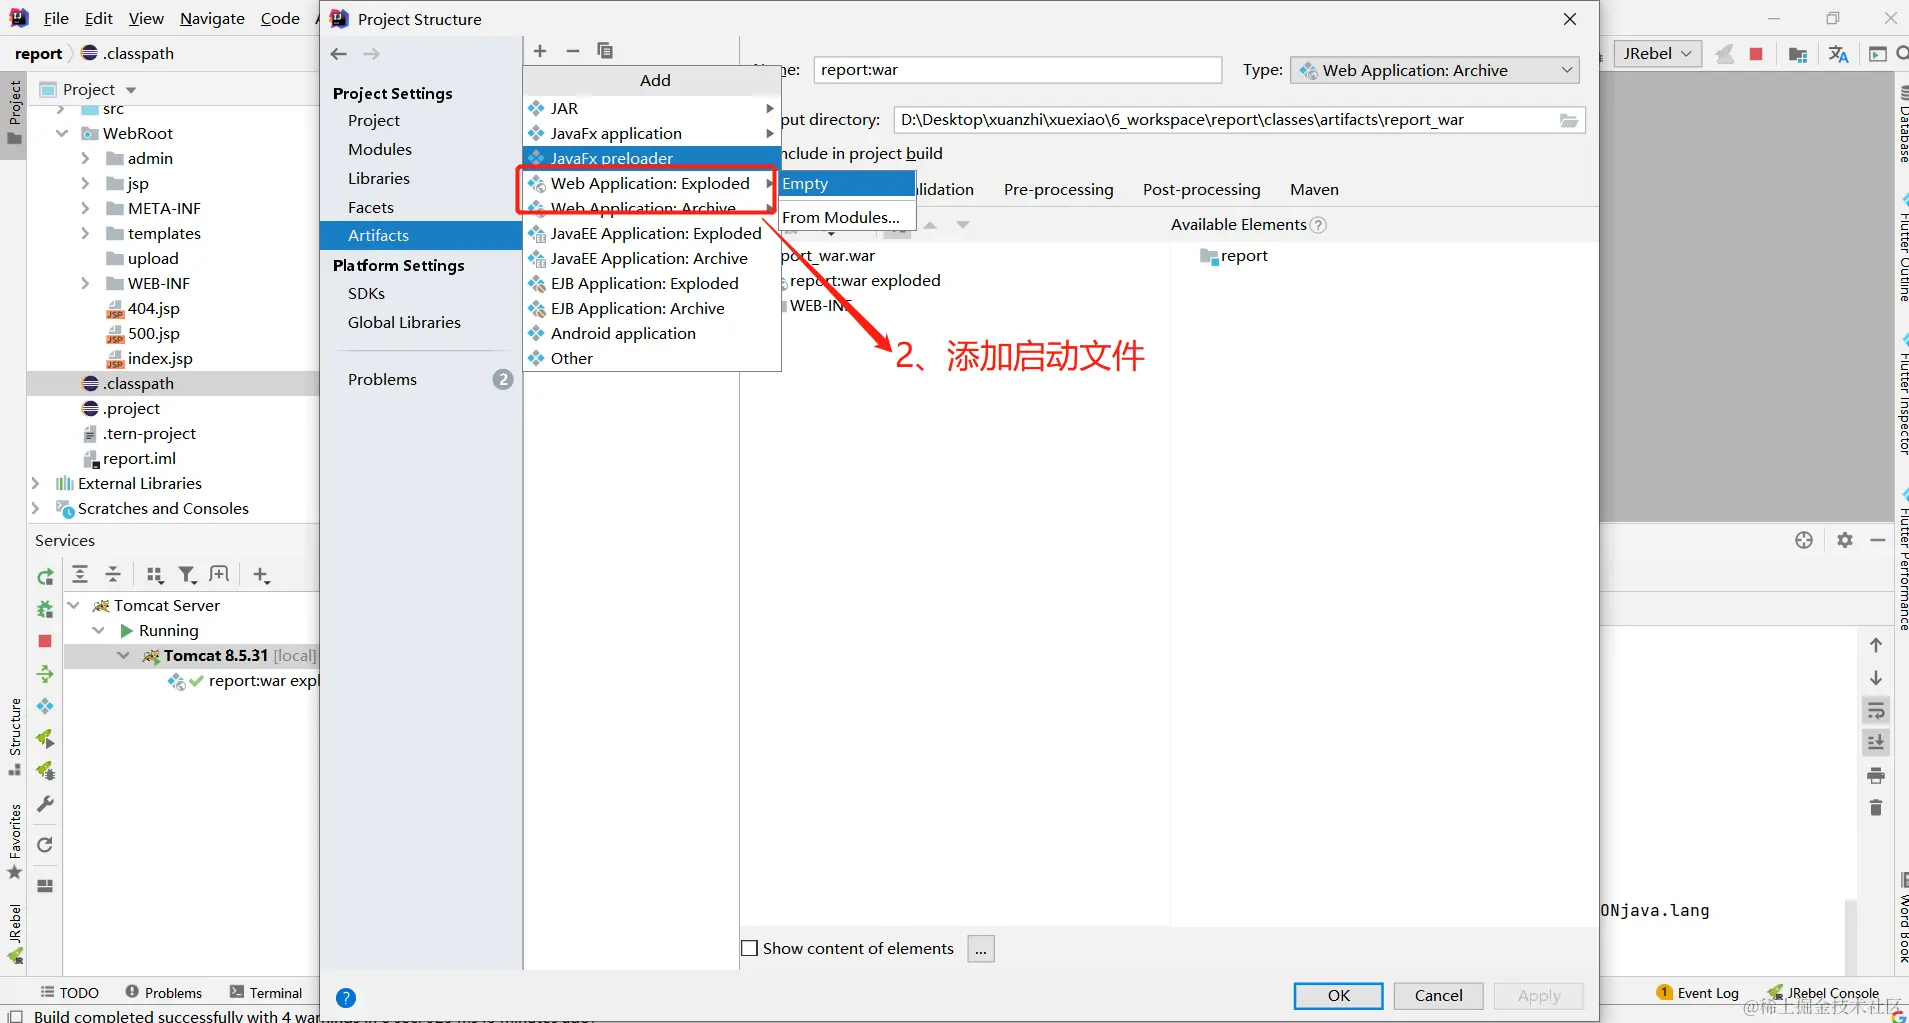Click the Add (+) artifact icon
The width and height of the screenshot is (1909, 1023).
[x=540, y=51]
